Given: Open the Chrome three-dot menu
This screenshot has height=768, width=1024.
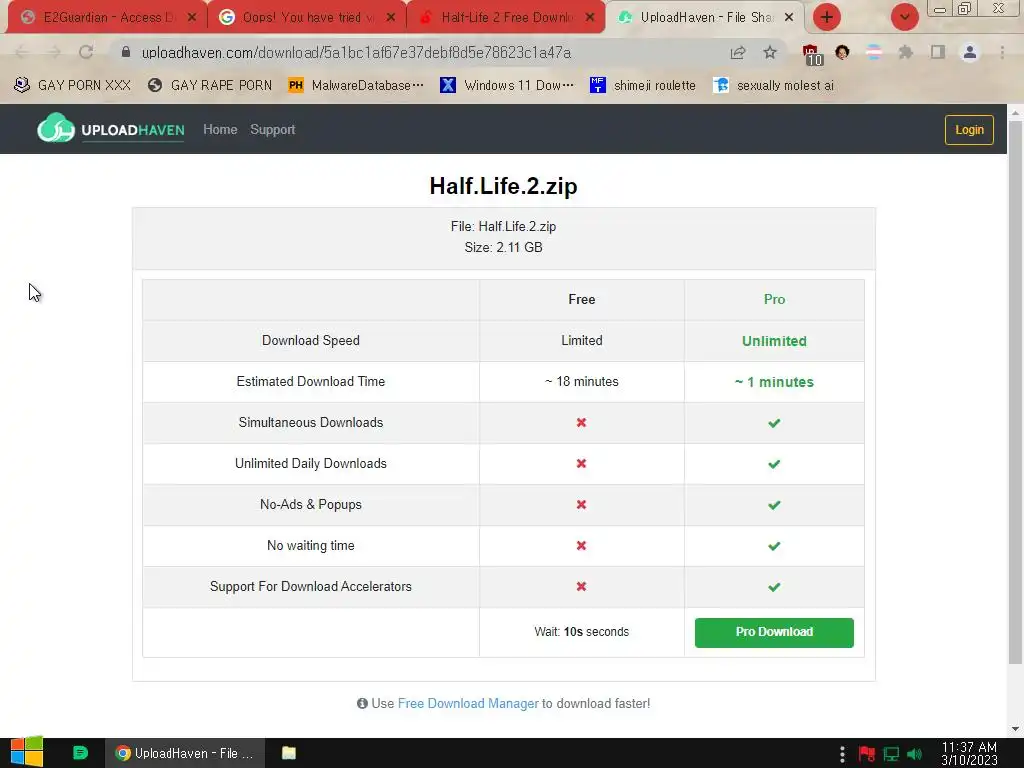Looking at the screenshot, I should (x=1002, y=52).
